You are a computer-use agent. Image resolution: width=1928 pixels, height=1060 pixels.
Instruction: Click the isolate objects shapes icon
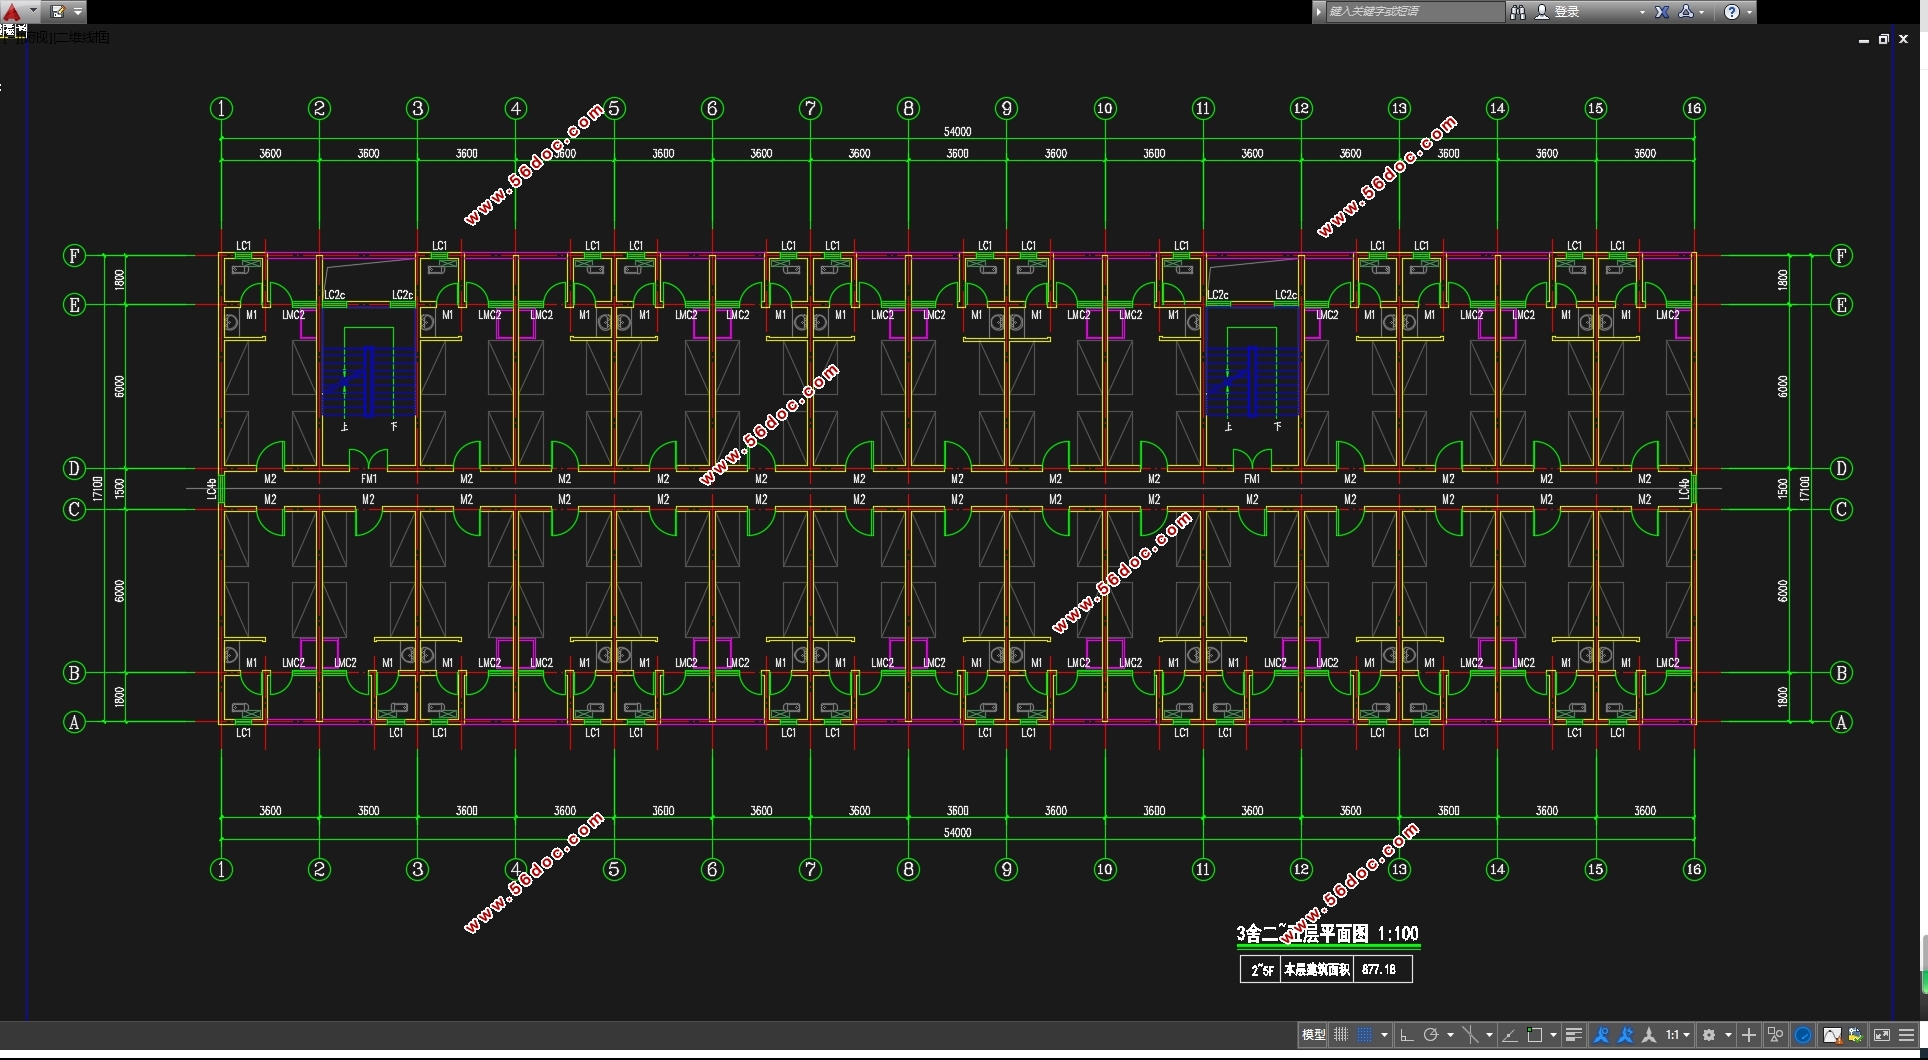pos(1775,1035)
